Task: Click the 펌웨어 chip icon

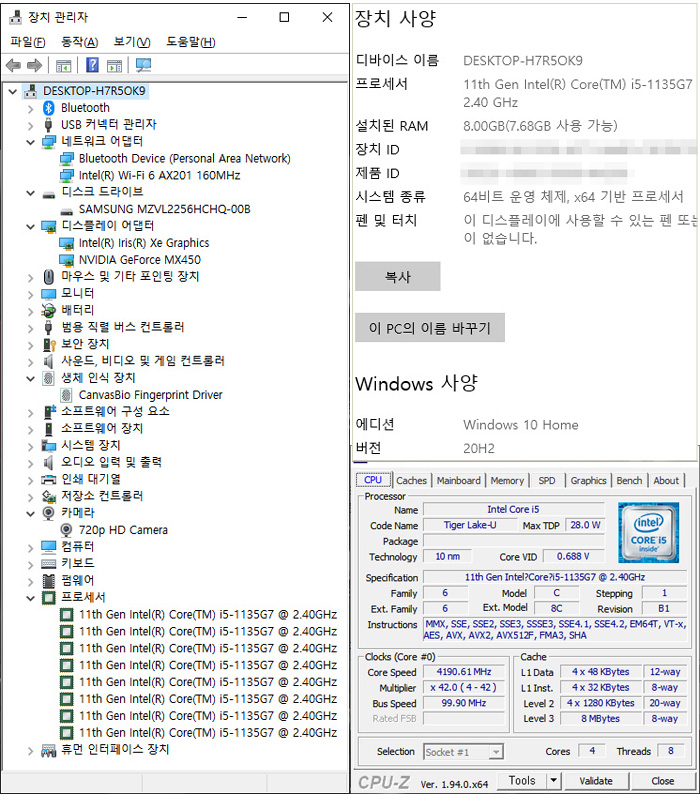Action: tap(48, 580)
